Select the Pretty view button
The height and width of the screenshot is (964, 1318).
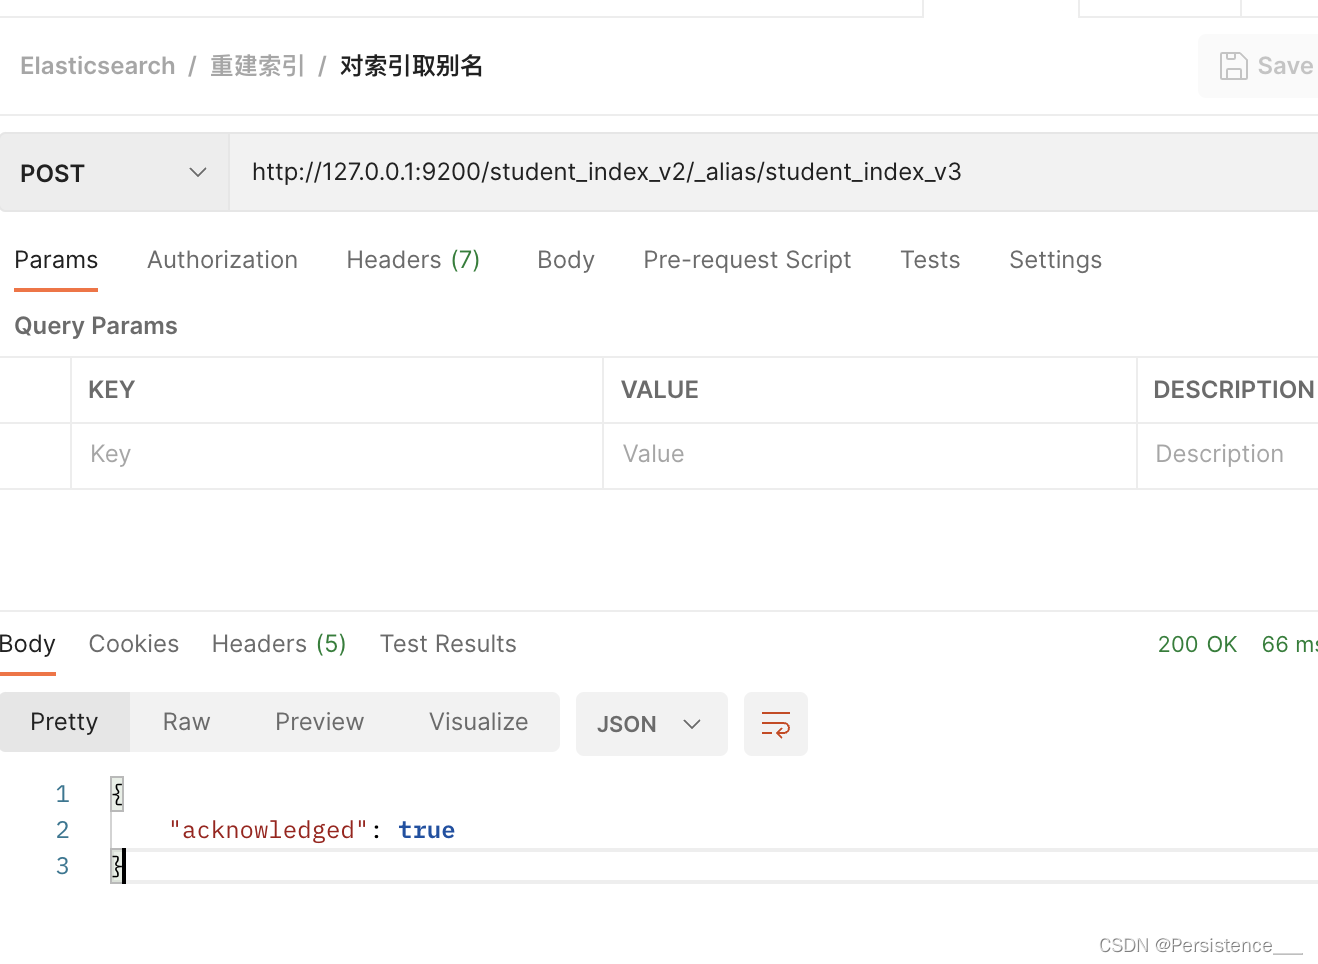click(x=64, y=722)
